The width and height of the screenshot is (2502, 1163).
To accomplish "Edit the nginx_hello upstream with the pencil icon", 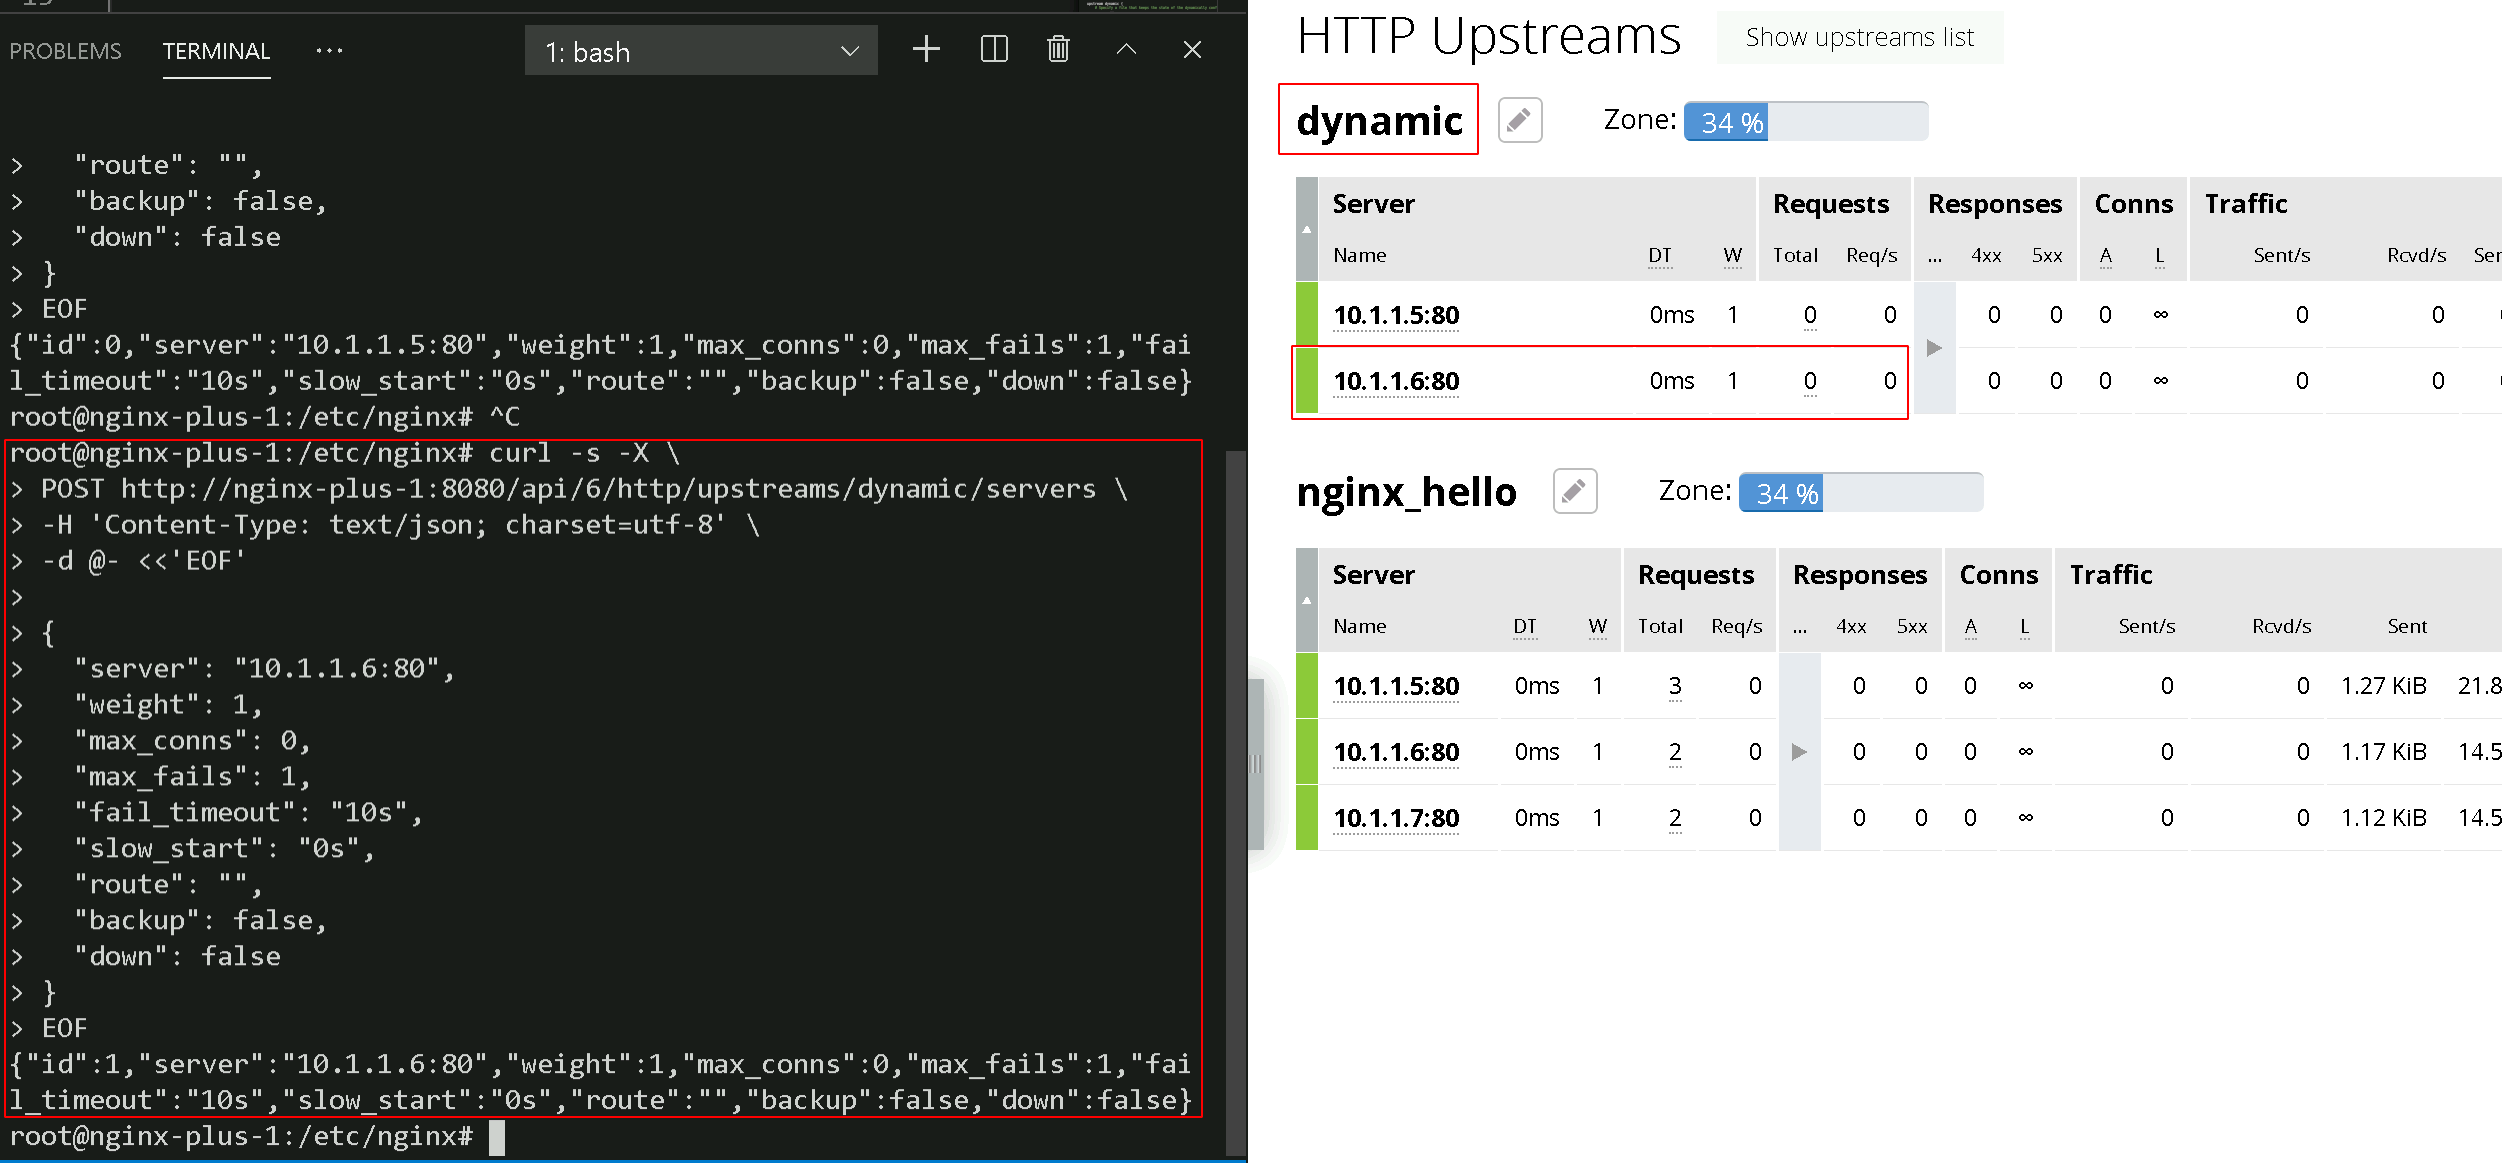I will click(1575, 491).
